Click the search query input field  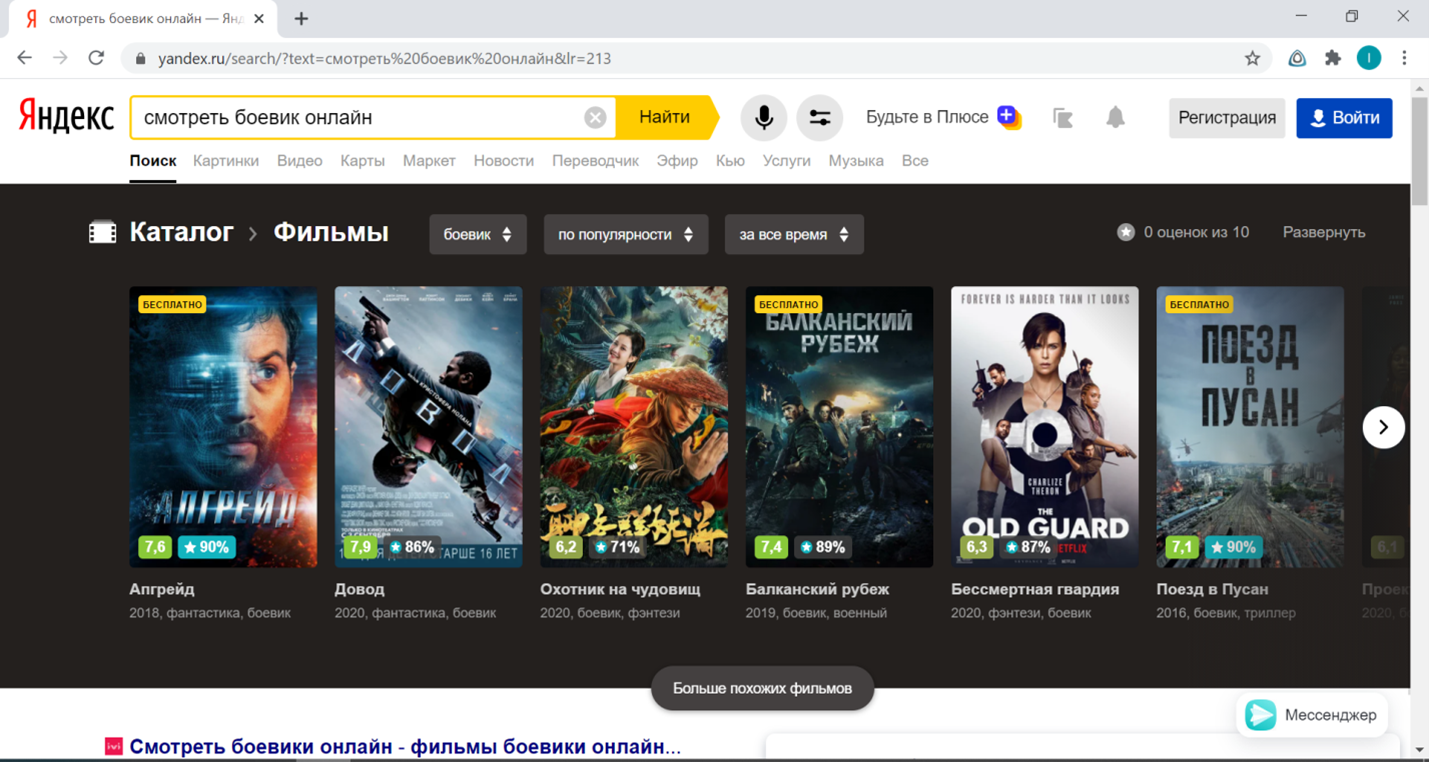point(360,118)
